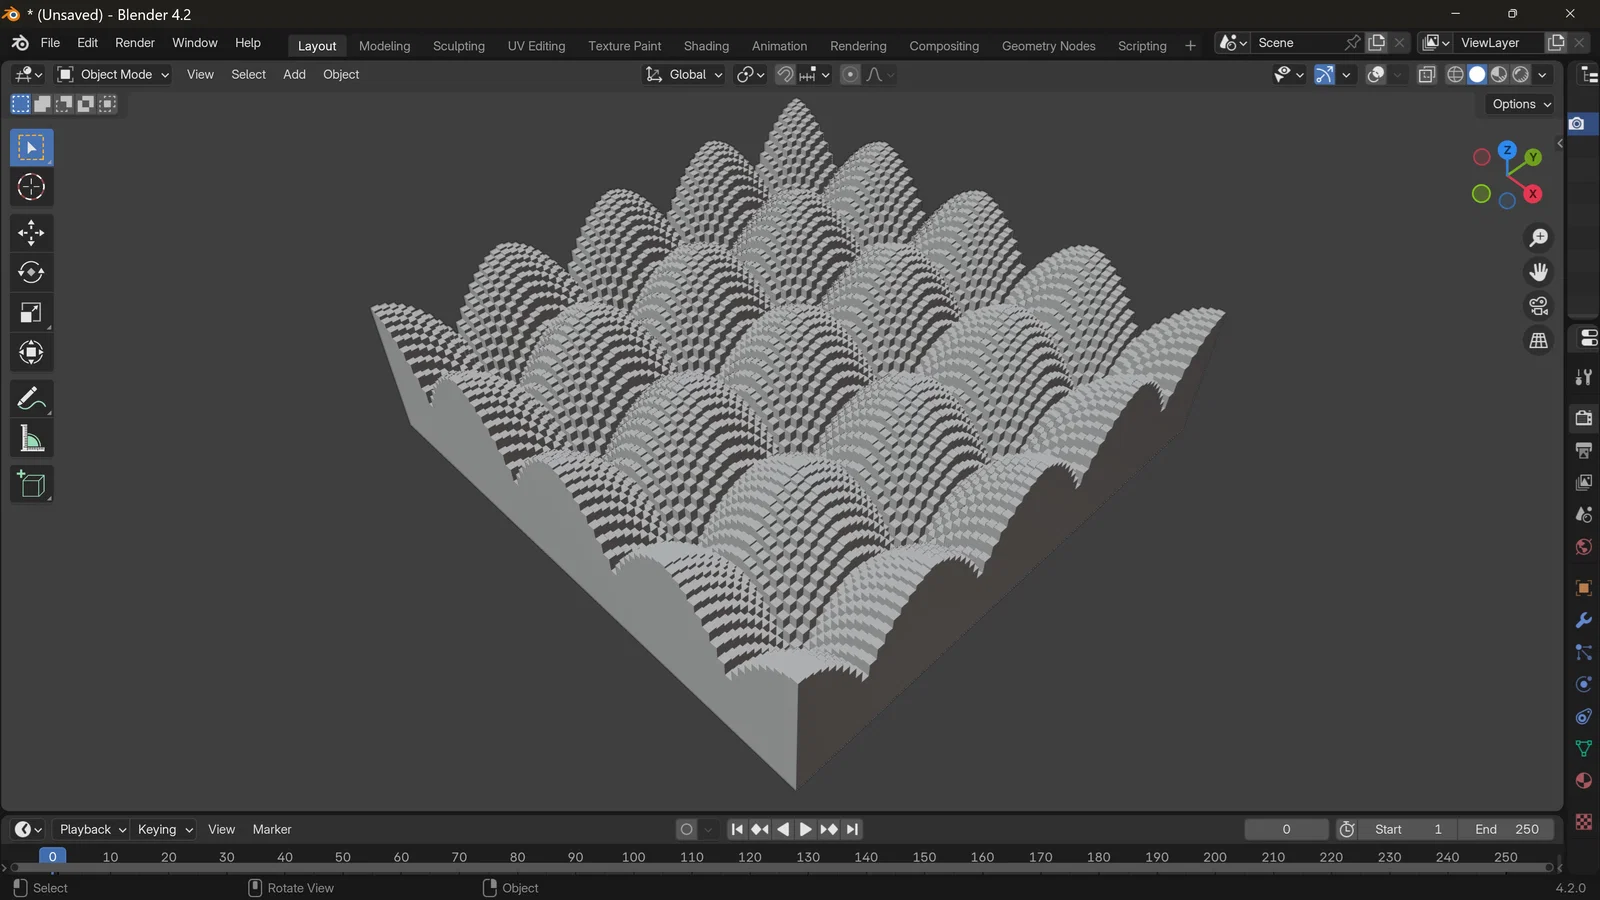Select the Scale tool
This screenshot has width=1600, height=900.
click(31, 312)
